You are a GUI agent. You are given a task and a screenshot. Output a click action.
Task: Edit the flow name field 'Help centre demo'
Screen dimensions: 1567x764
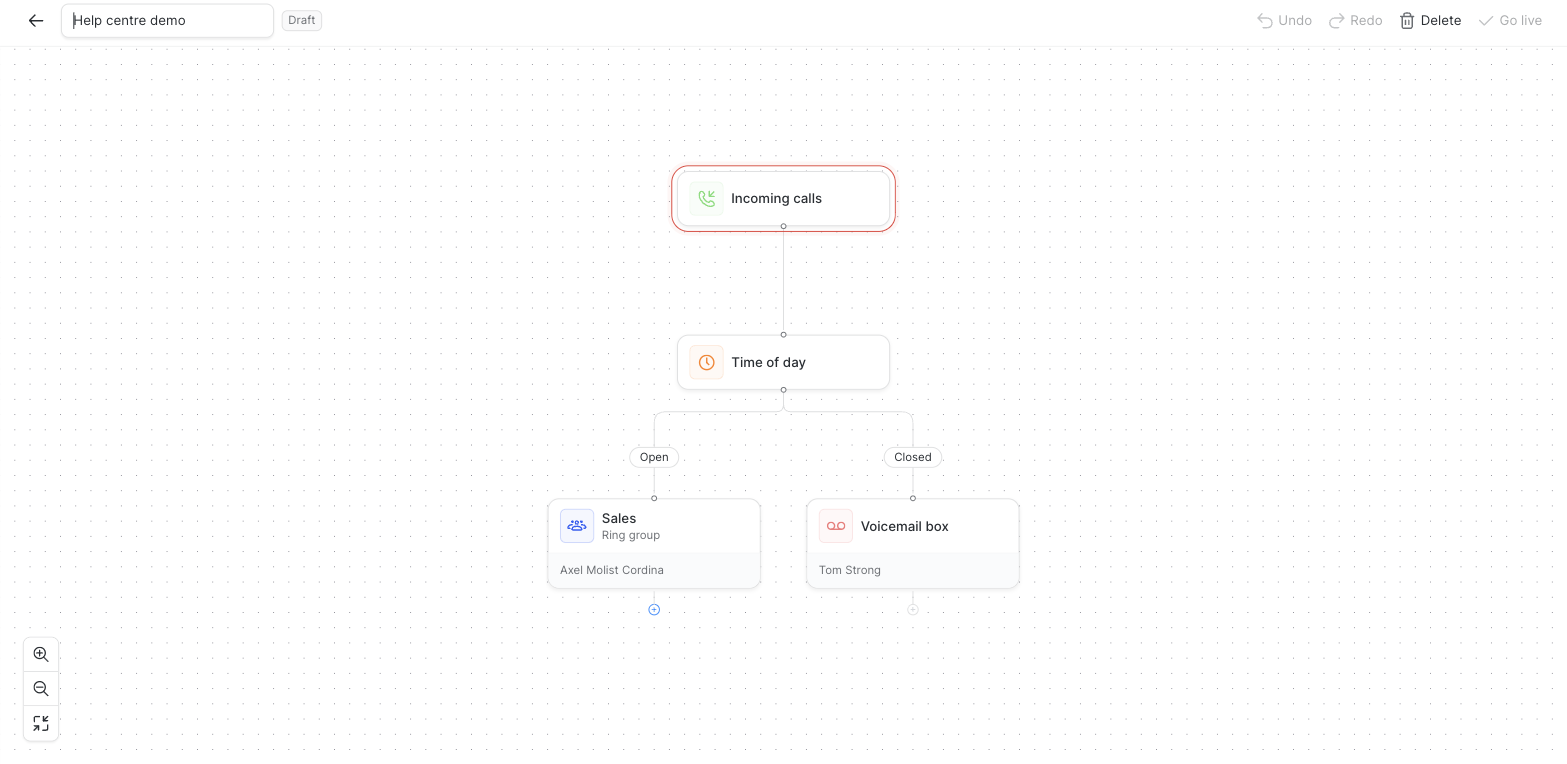pyautogui.click(x=167, y=20)
